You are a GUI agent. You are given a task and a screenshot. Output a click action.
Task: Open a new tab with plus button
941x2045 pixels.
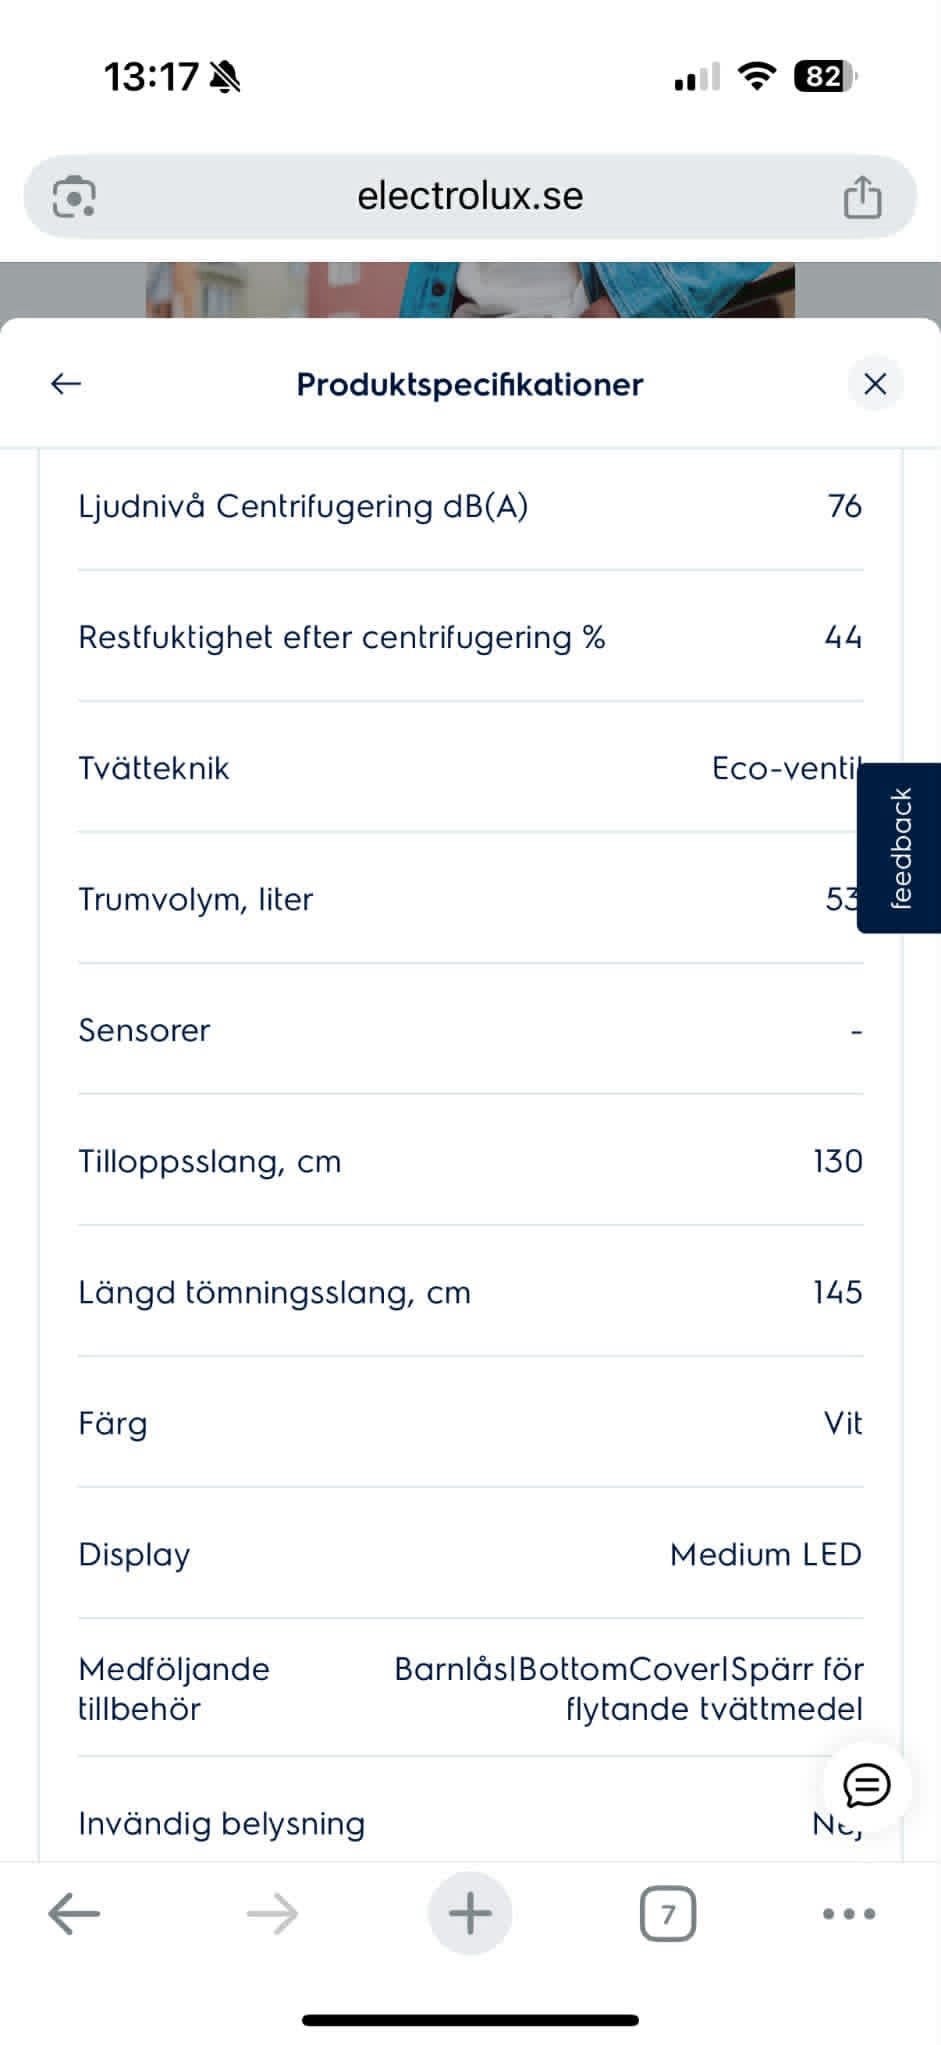[x=470, y=1914]
